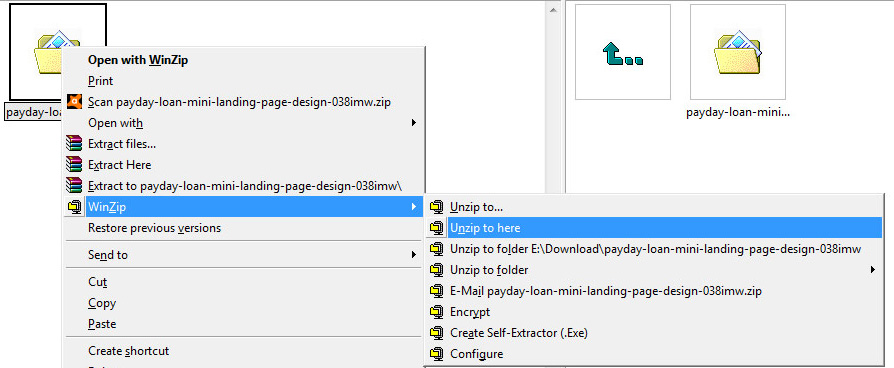894x368 pixels.
Task: Click WinZip icon beside Unzip to folder submenu
Action: (x=437, y=270)
